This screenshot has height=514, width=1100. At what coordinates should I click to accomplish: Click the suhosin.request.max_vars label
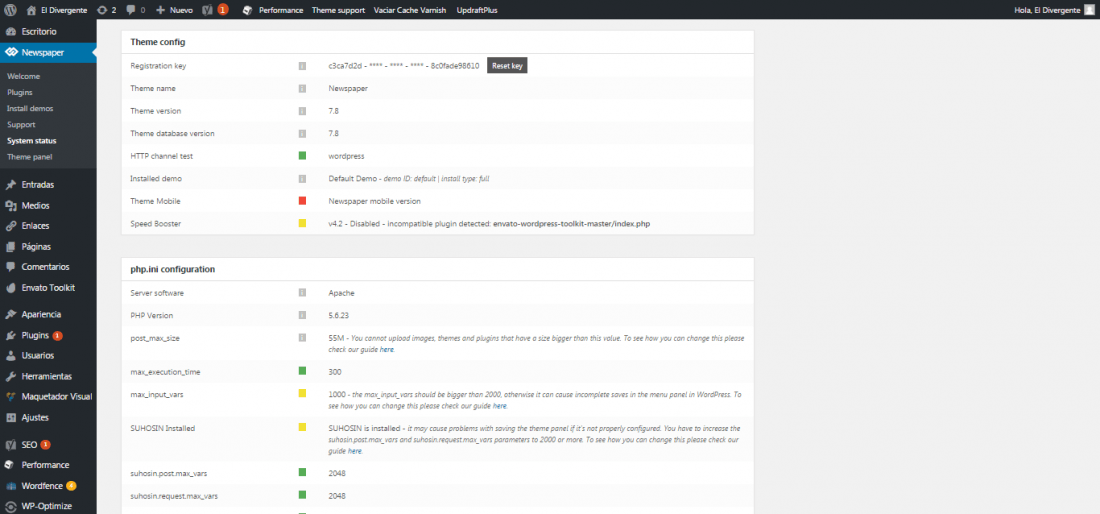(x=174, y=496)
